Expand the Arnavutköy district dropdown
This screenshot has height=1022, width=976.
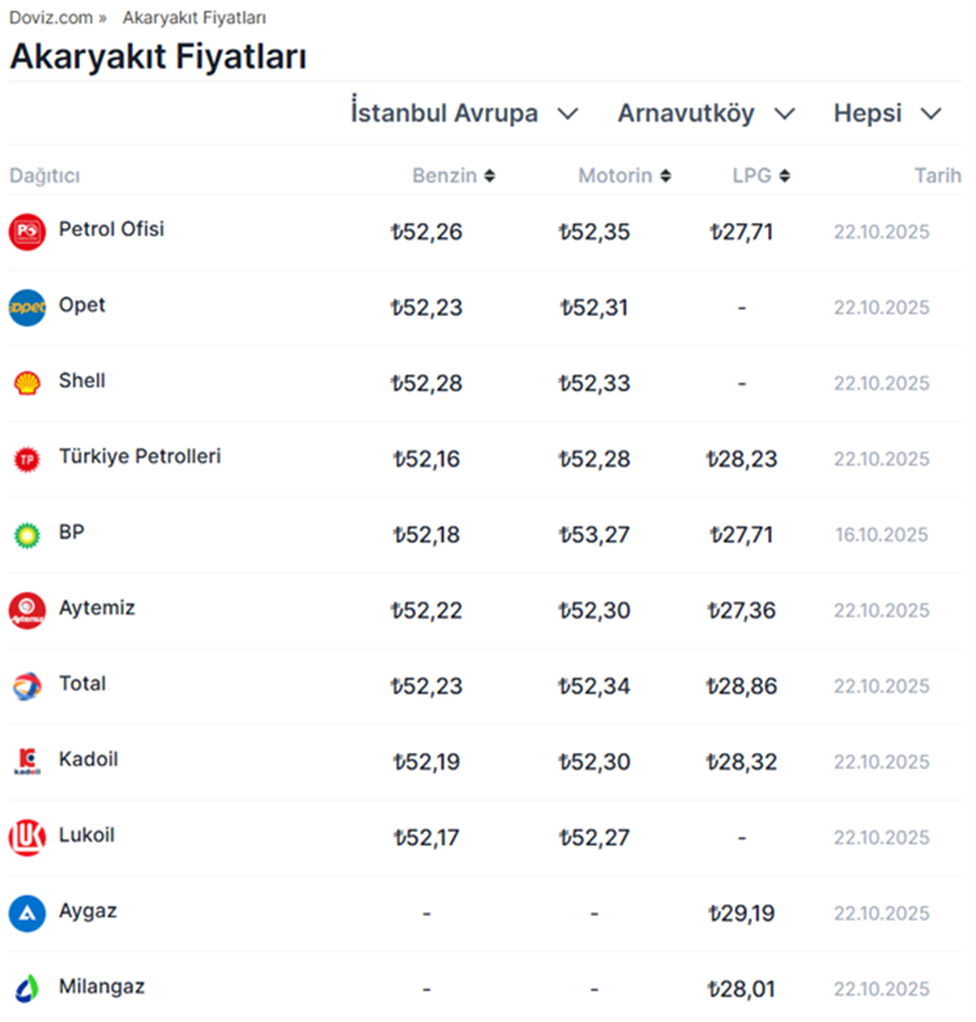(706, 113)
